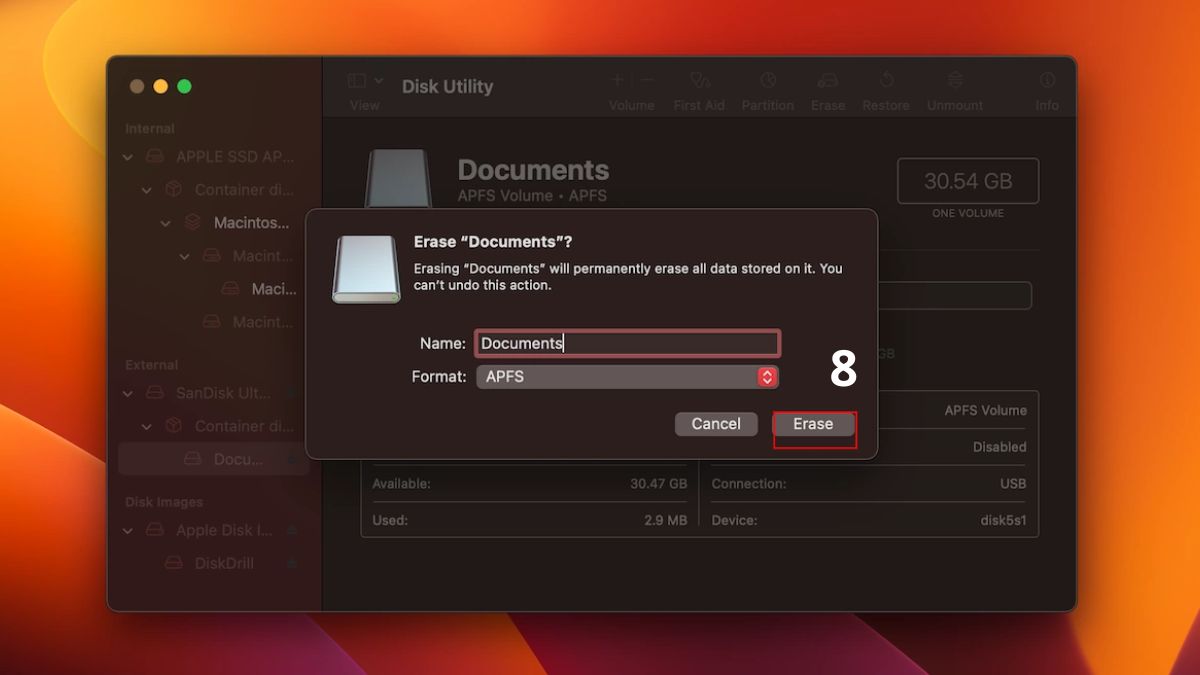Click the Name field containing Documents

coord(627,343)
